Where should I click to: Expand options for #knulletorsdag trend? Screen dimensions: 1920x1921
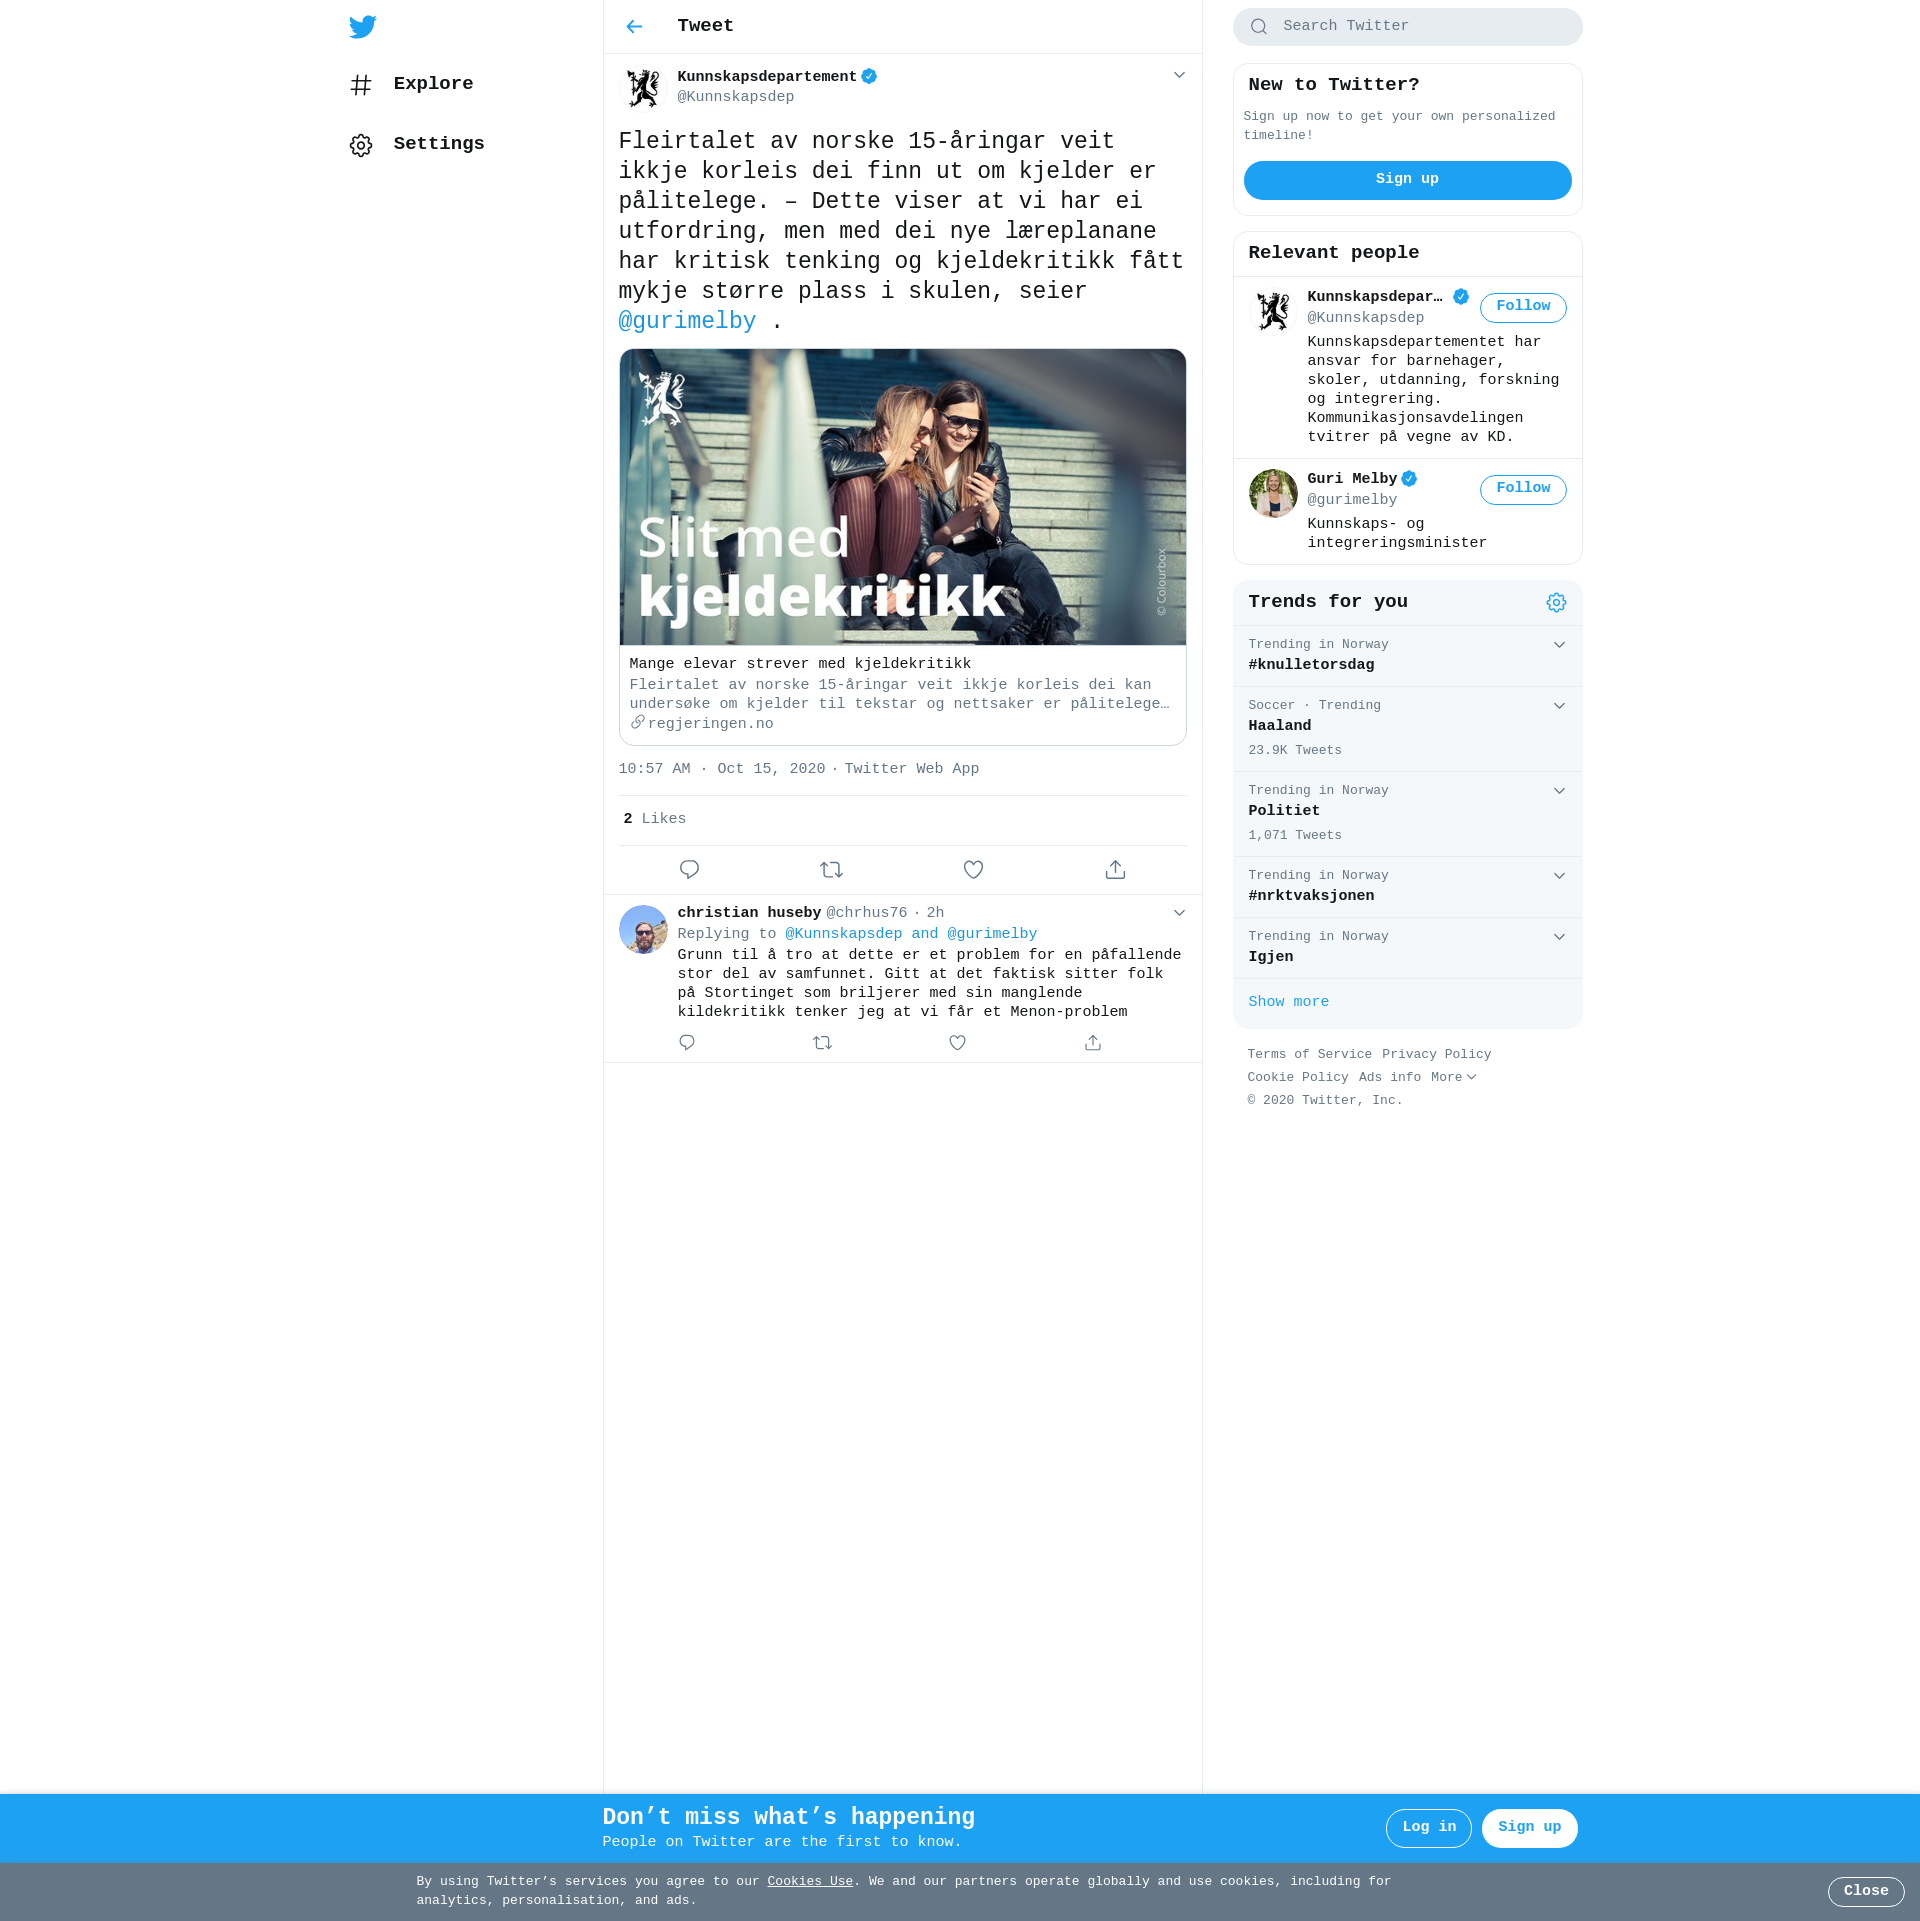coord(1559,645)
